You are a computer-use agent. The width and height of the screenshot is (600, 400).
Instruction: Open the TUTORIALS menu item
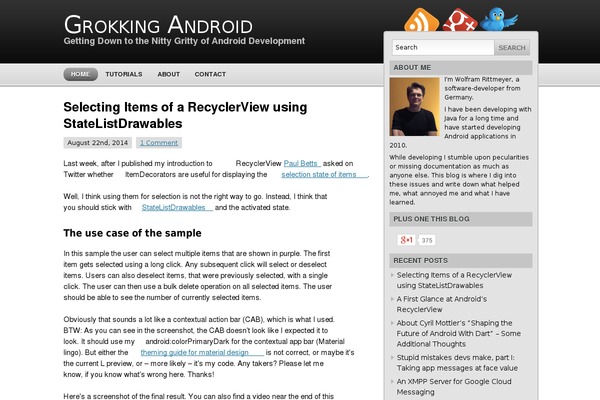click(124, 74)
